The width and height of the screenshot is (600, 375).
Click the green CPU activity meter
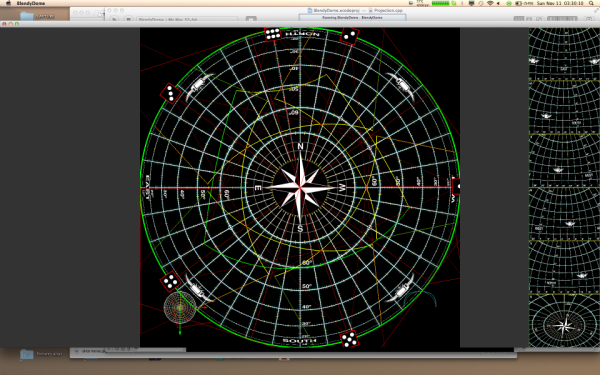click(440, 3)
